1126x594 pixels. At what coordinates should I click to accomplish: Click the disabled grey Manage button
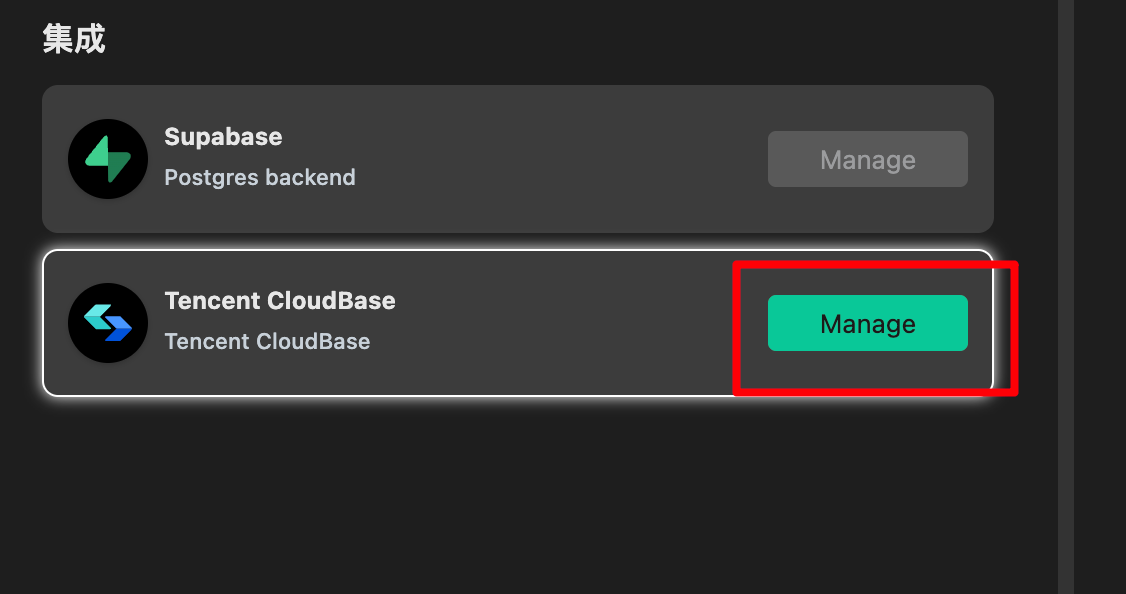[x=867, y=159]
